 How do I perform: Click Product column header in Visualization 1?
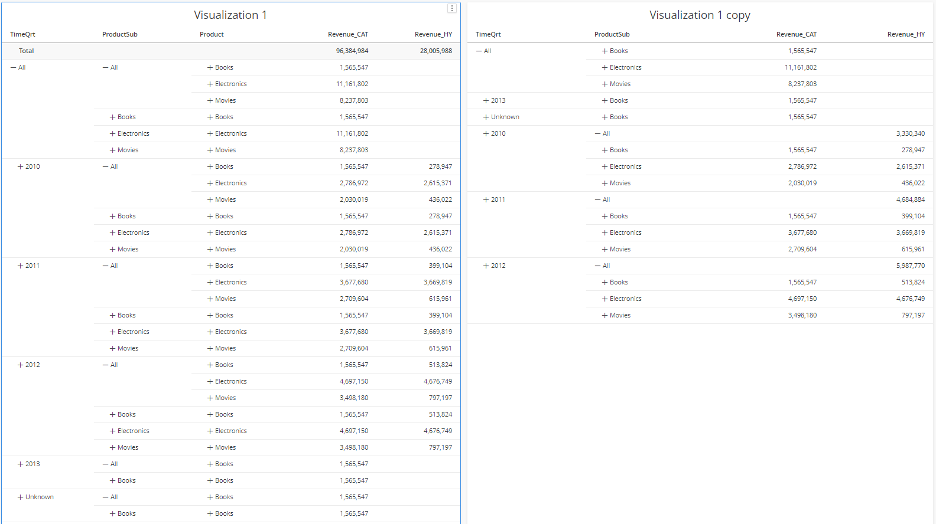click(211, 34)
